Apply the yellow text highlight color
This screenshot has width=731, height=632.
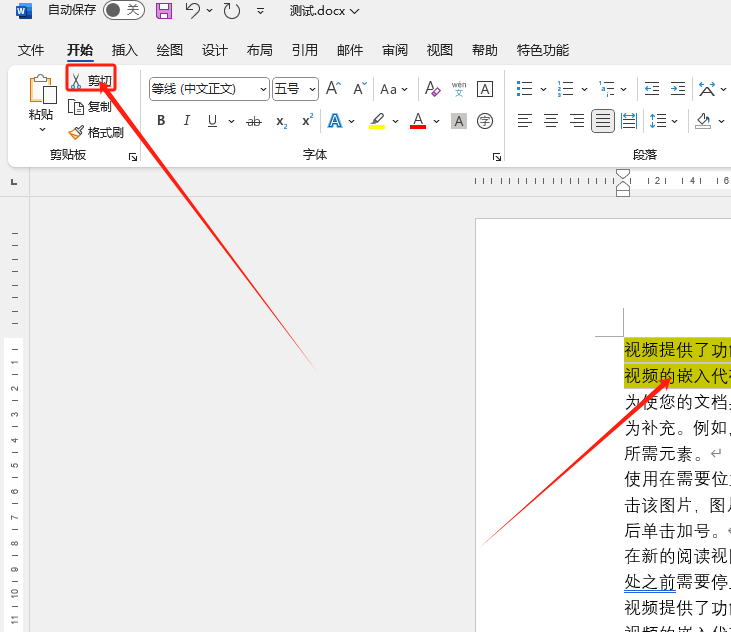(x=377, y=121)
